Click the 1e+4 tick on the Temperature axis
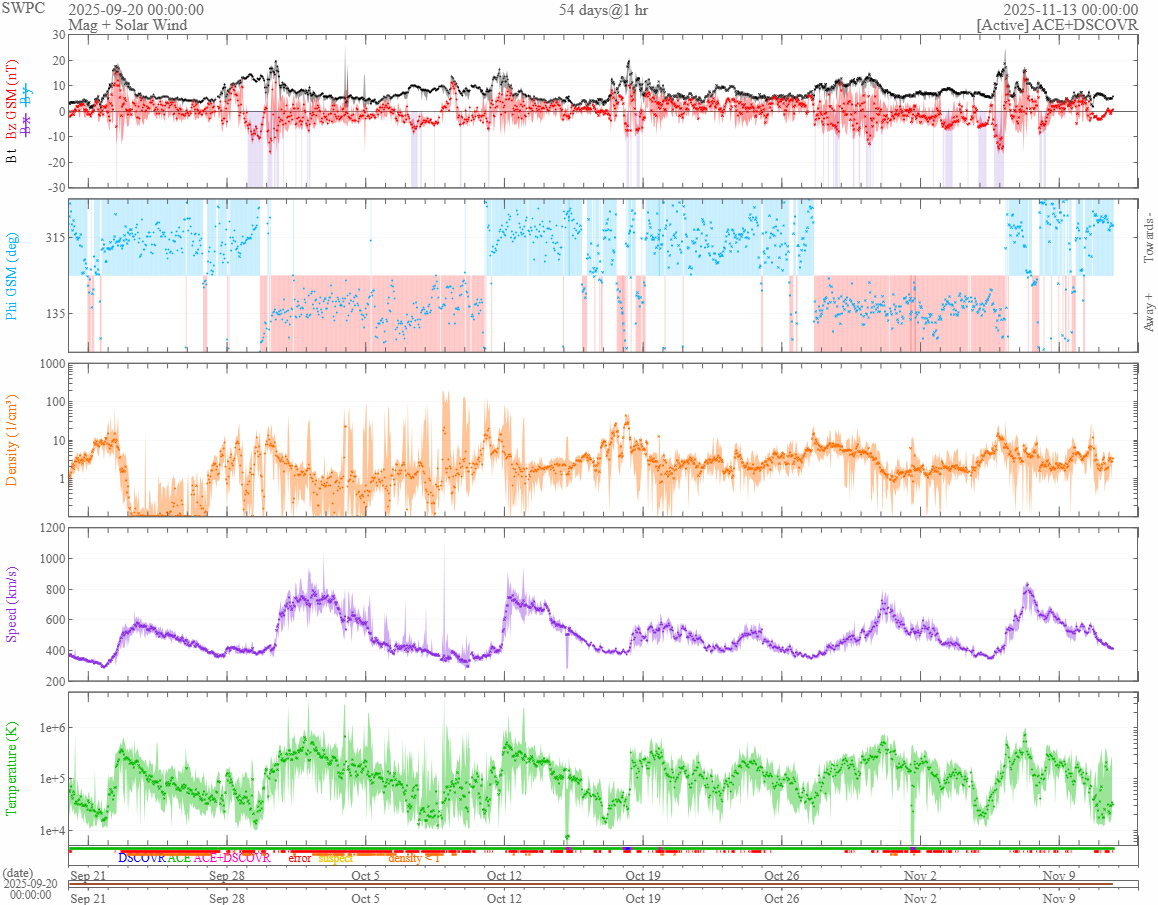Image resolution: width=1158 pixels, height=905 pixels. pos(52,830)
